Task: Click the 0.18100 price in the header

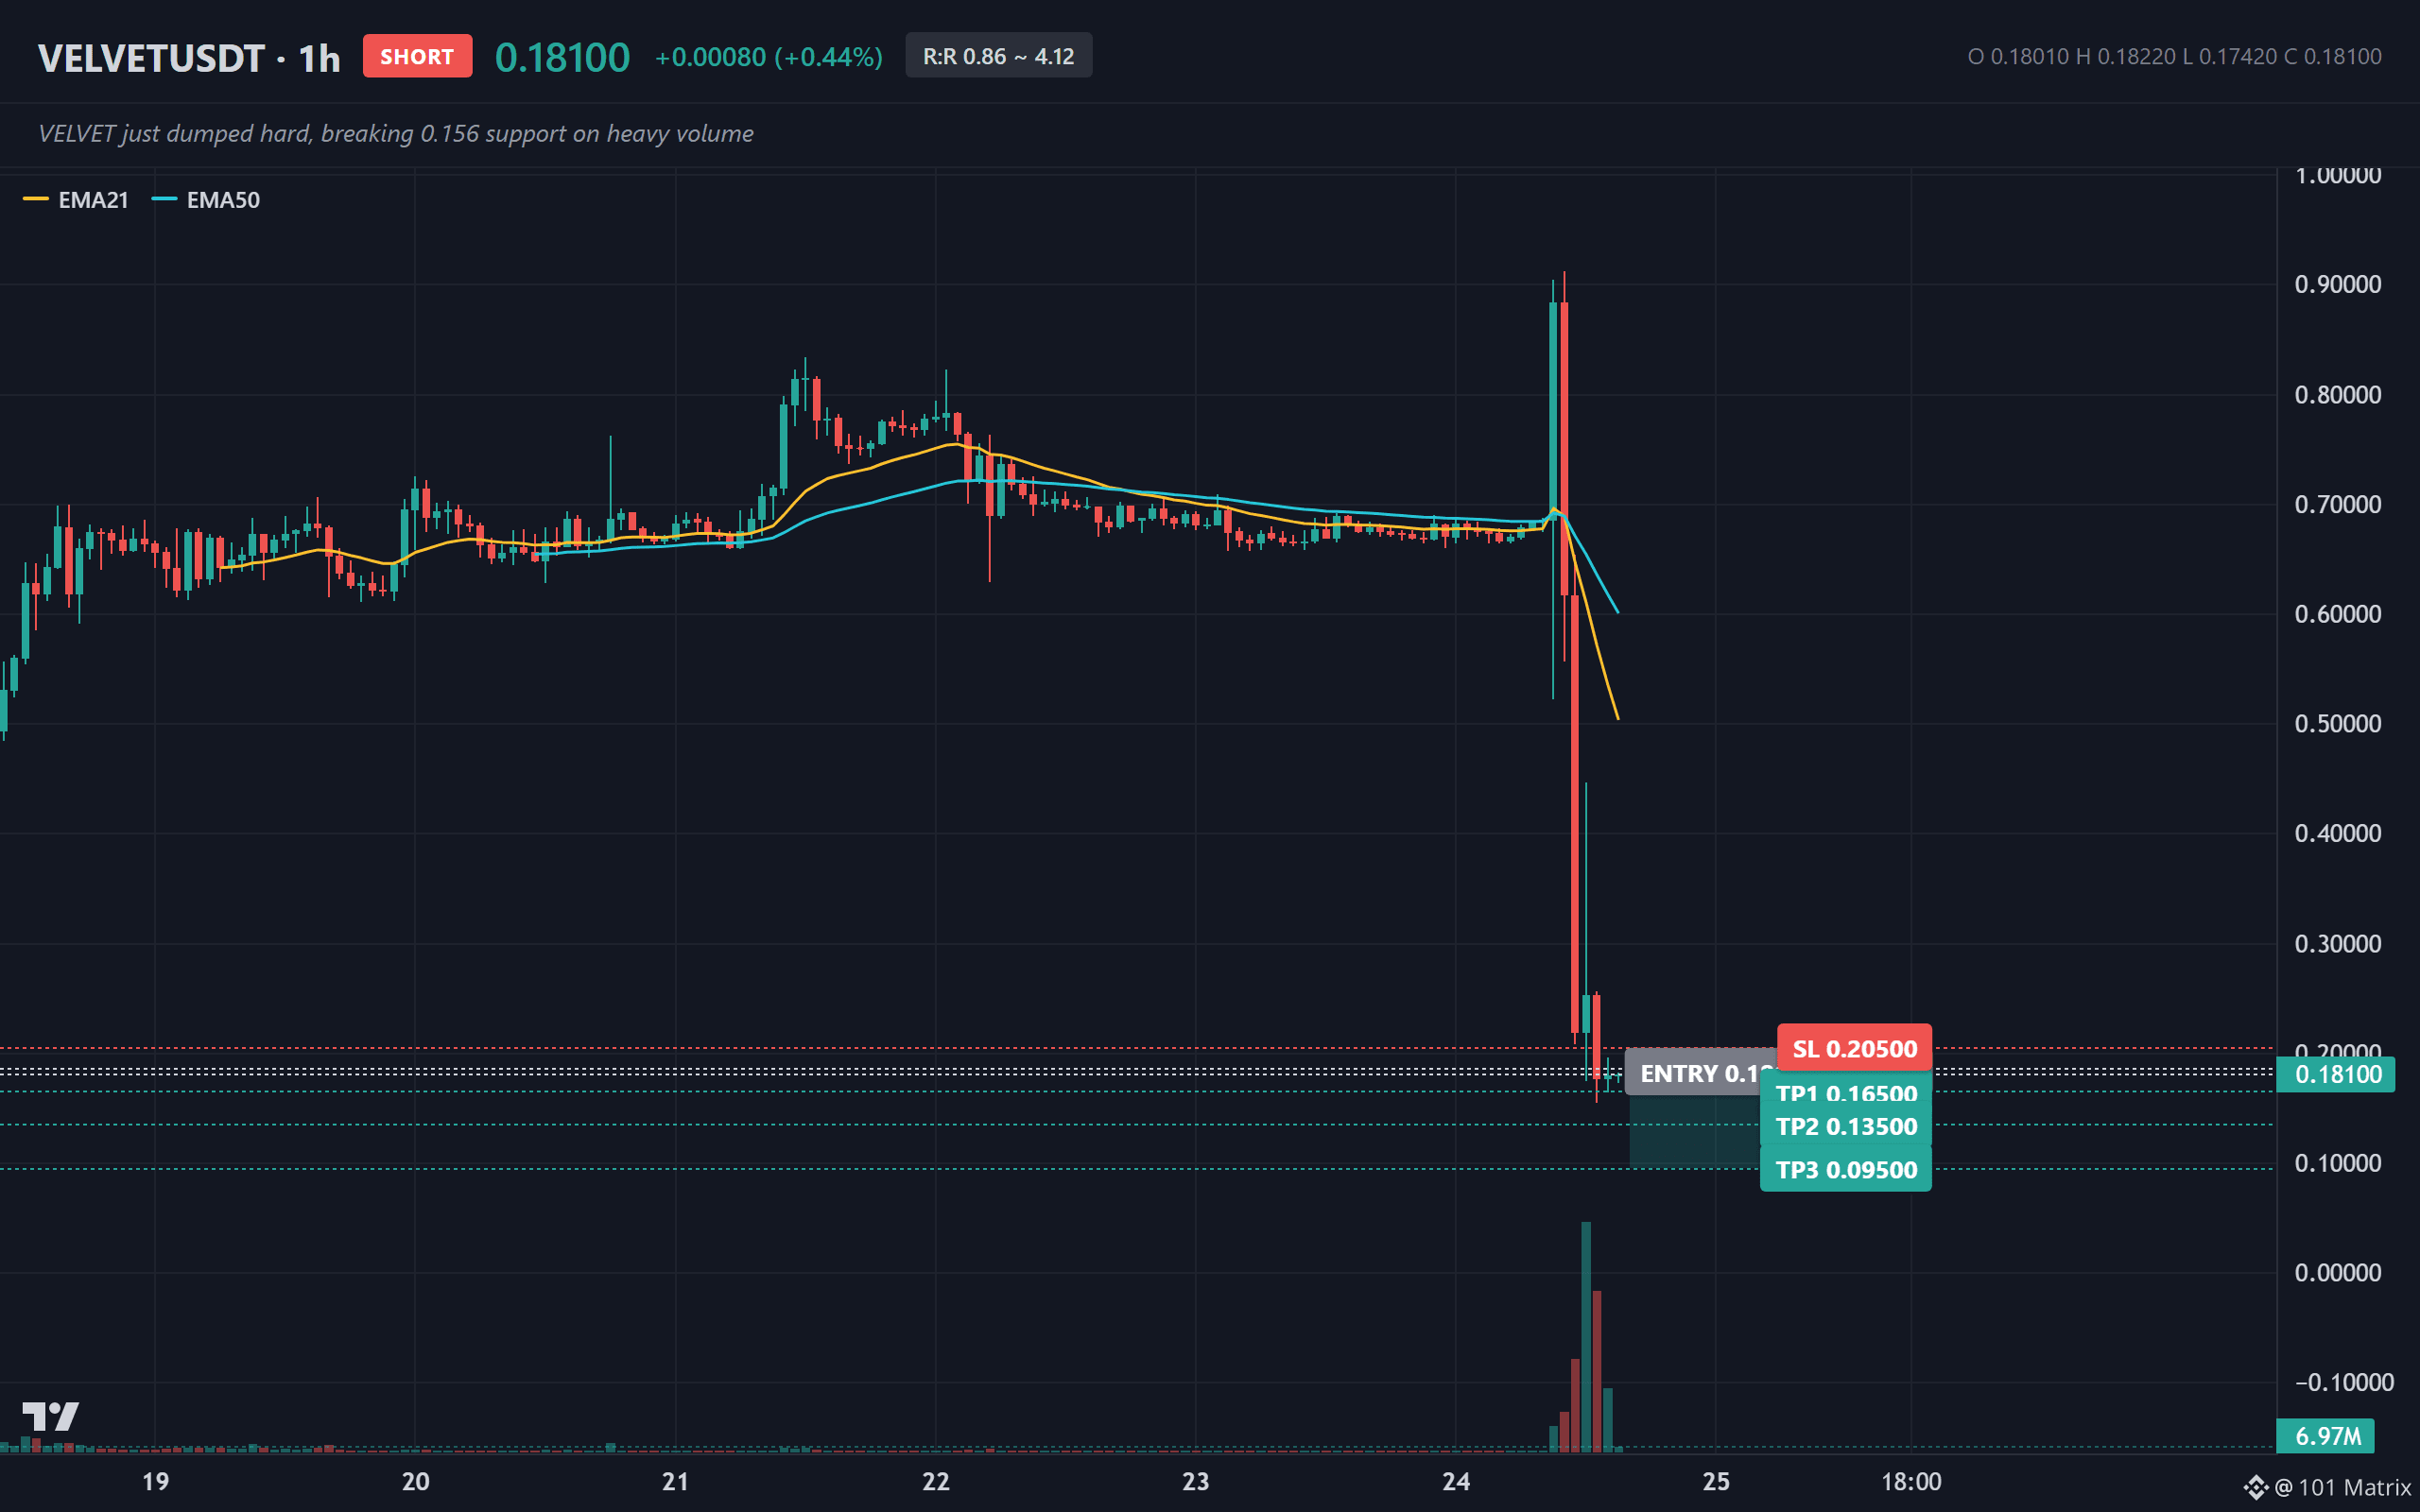Action: [x=562, y=58]
